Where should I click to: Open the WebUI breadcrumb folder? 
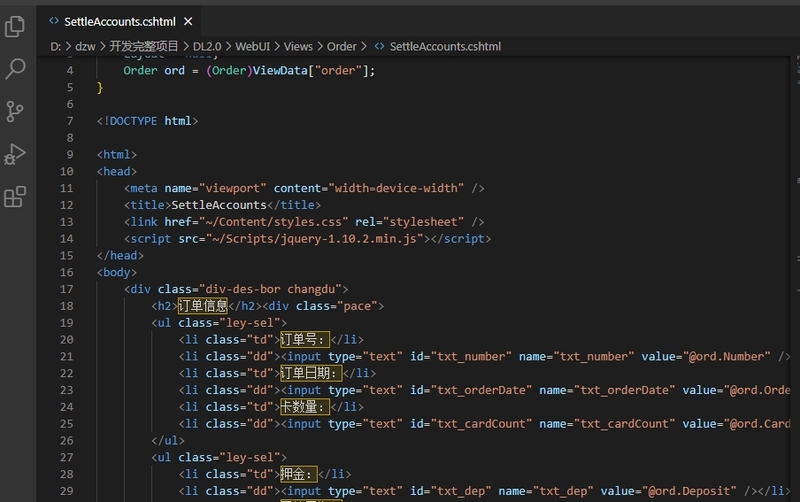point(253,46)
